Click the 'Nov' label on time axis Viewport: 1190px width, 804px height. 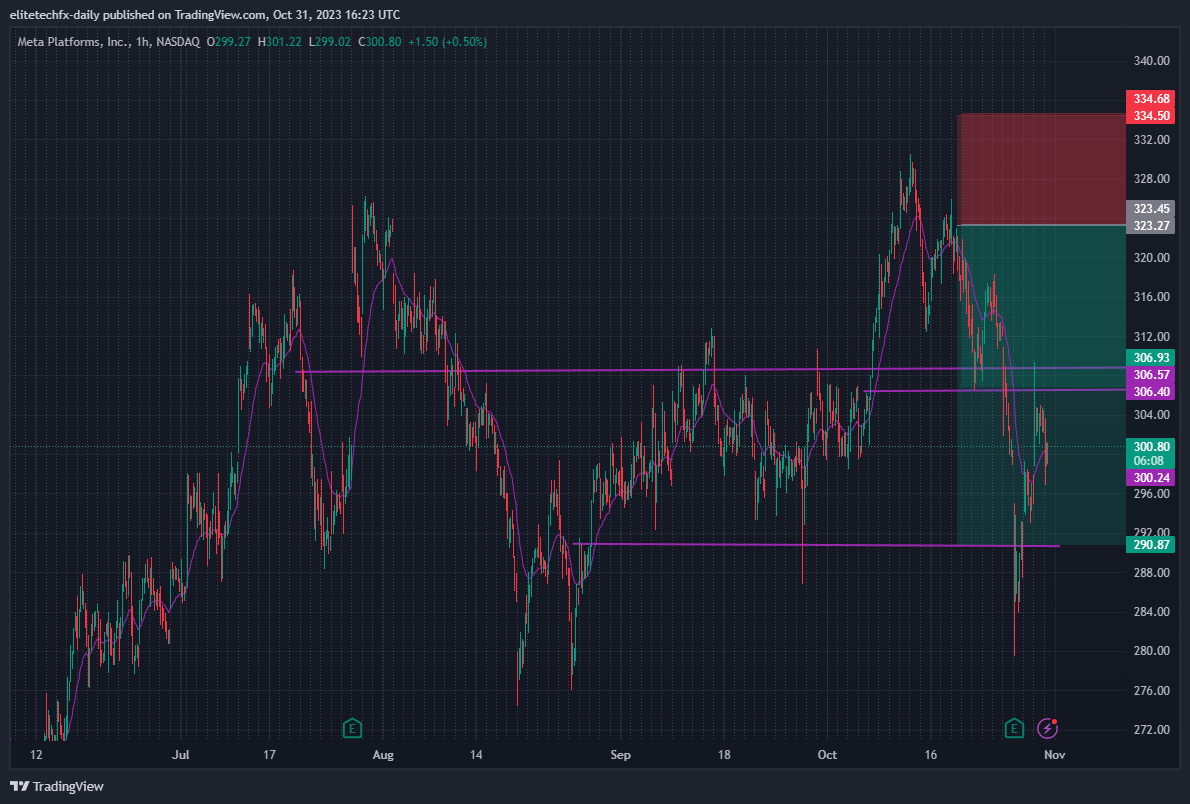(x=1054, y=755)
